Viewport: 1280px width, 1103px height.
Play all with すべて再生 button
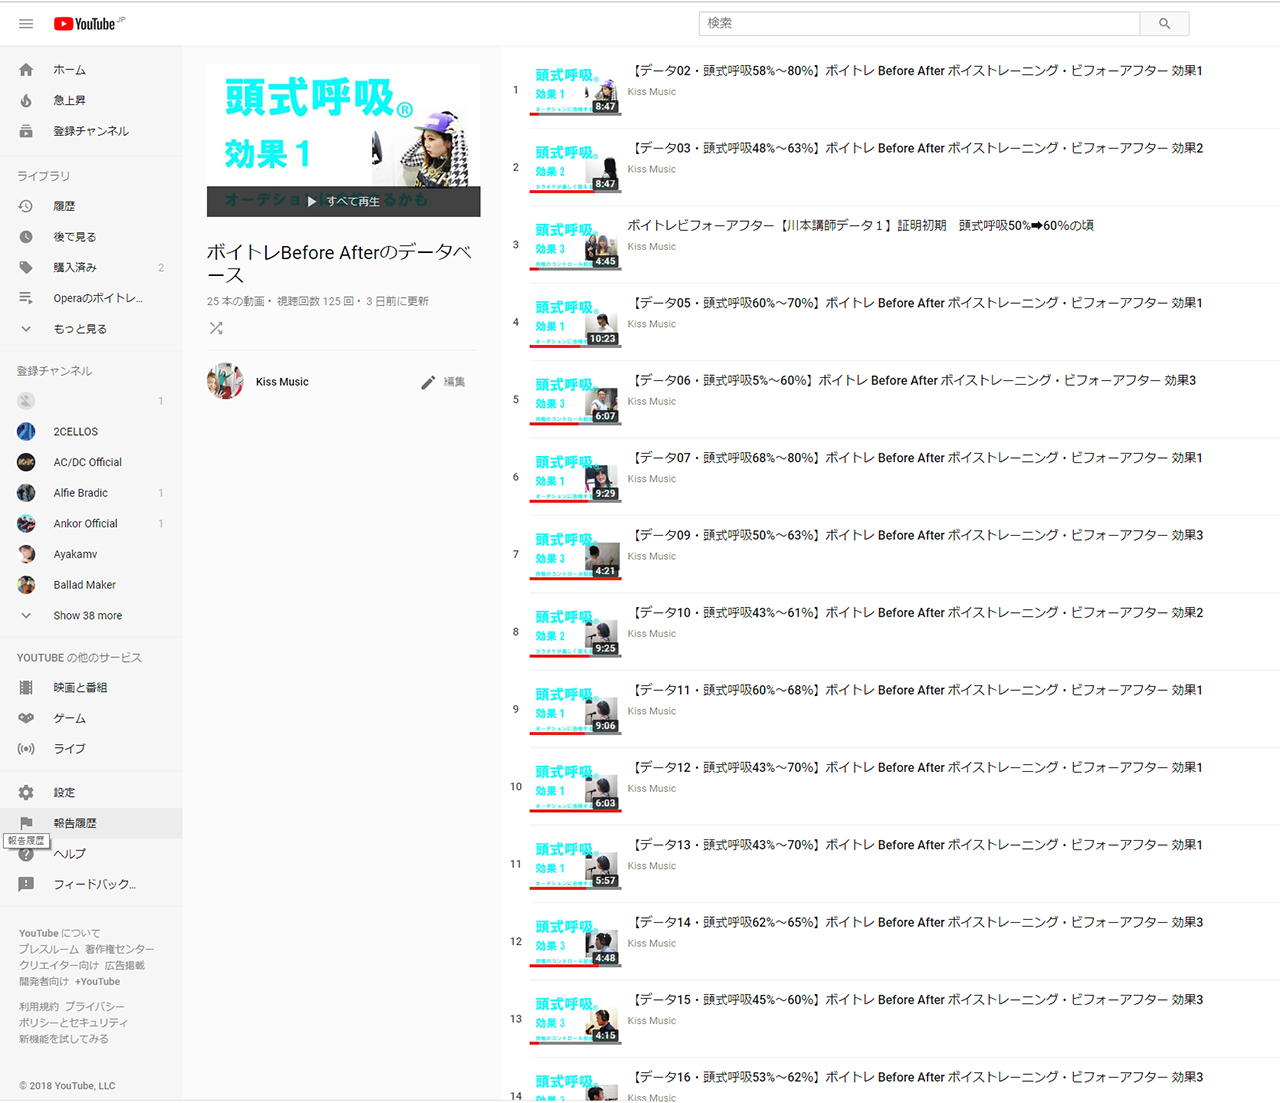[344, 201]
